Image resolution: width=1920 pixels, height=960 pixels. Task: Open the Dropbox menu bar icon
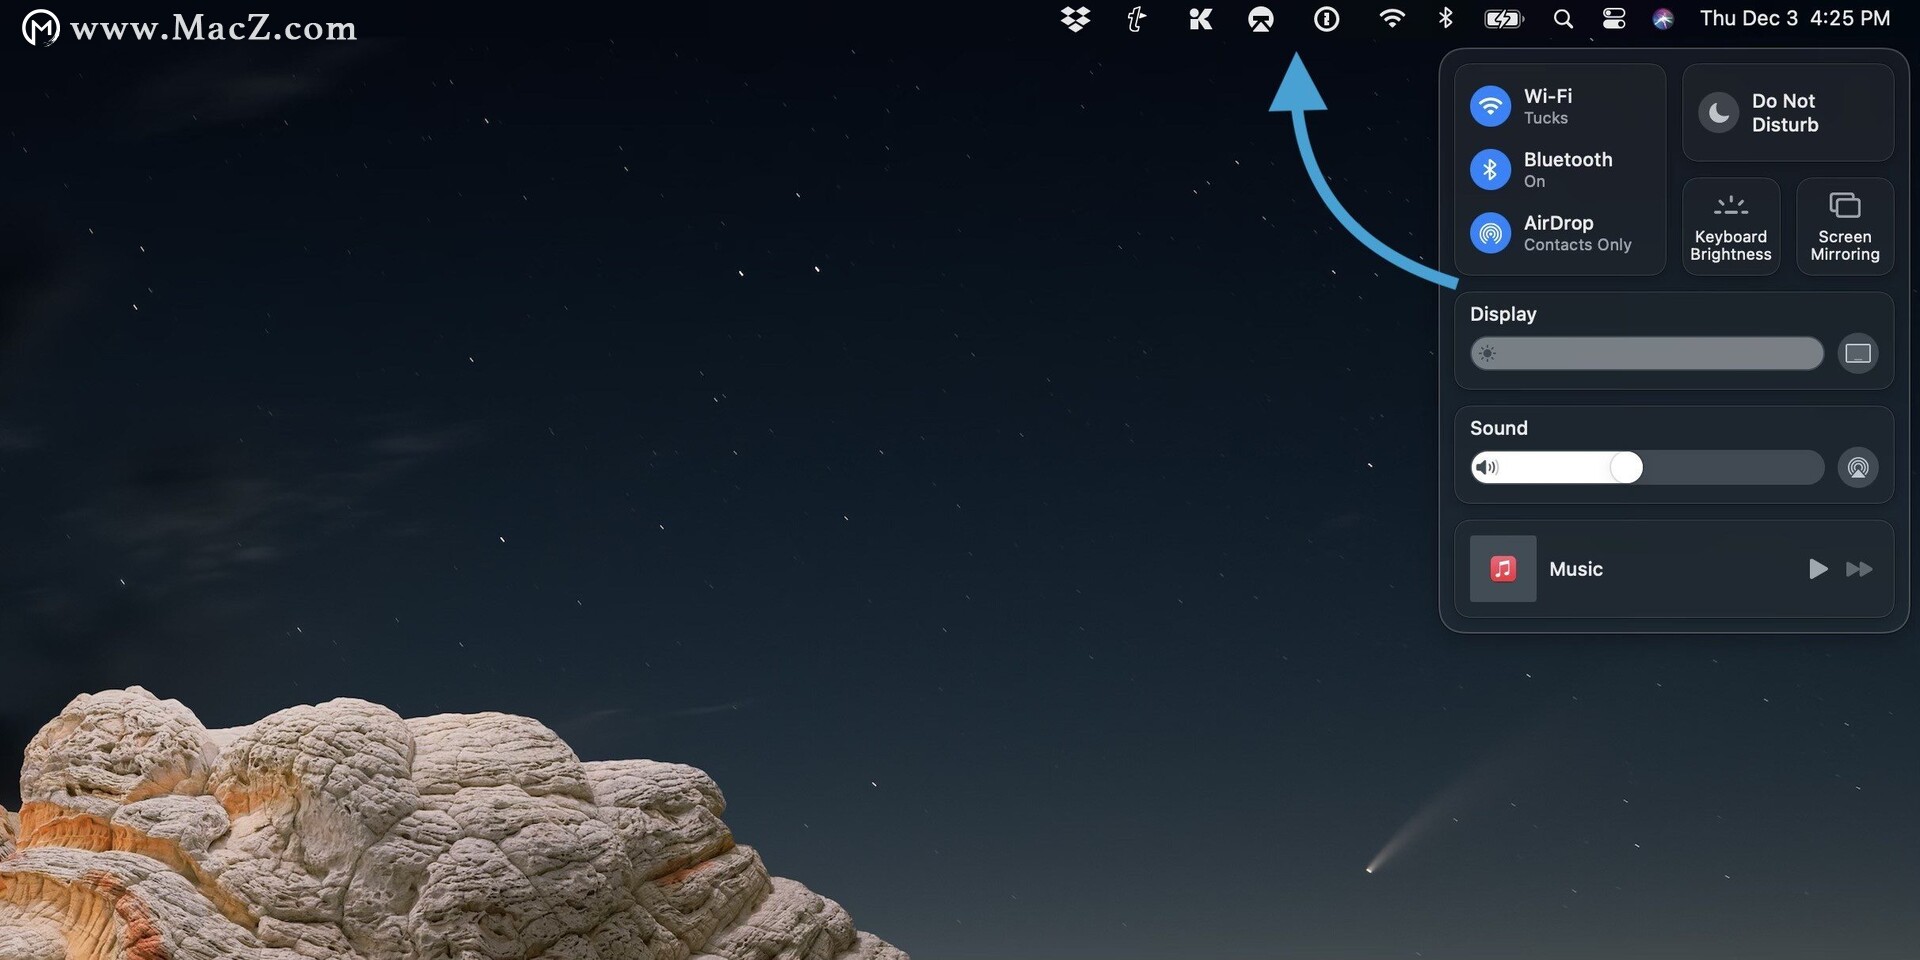coord(1075,19)
